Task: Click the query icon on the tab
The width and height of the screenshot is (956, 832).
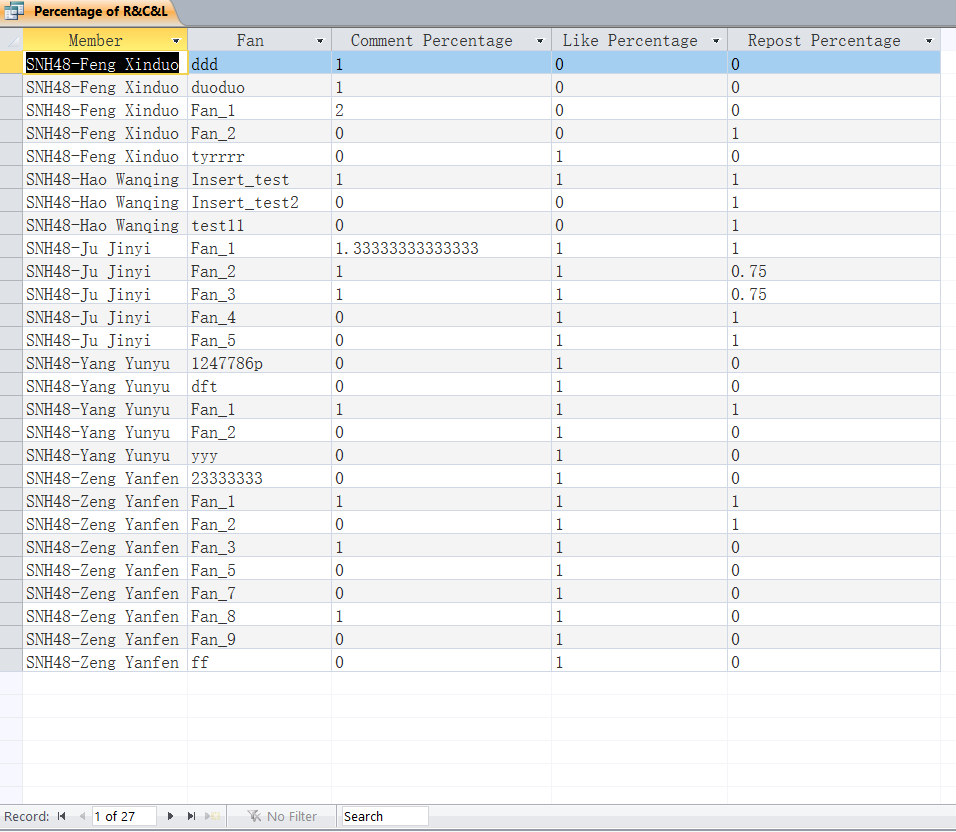Action: 15,11
